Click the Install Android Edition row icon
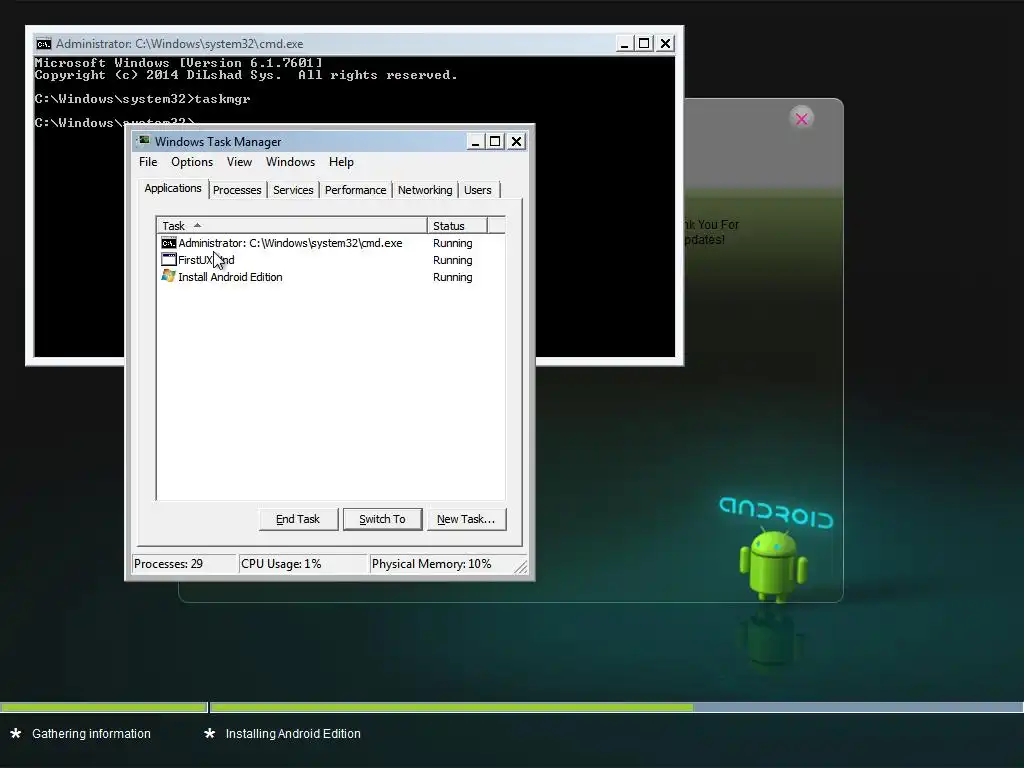This screenshot has width=1024, height=768. [x=168, y=276]
